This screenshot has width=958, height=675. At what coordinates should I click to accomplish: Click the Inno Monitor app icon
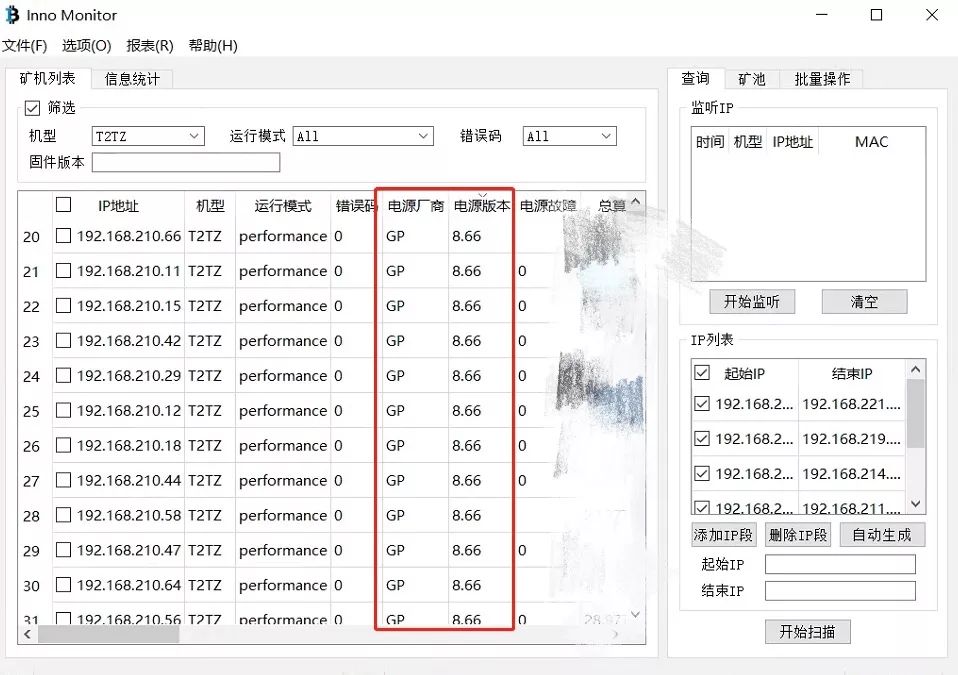click(x=13, y=15)
